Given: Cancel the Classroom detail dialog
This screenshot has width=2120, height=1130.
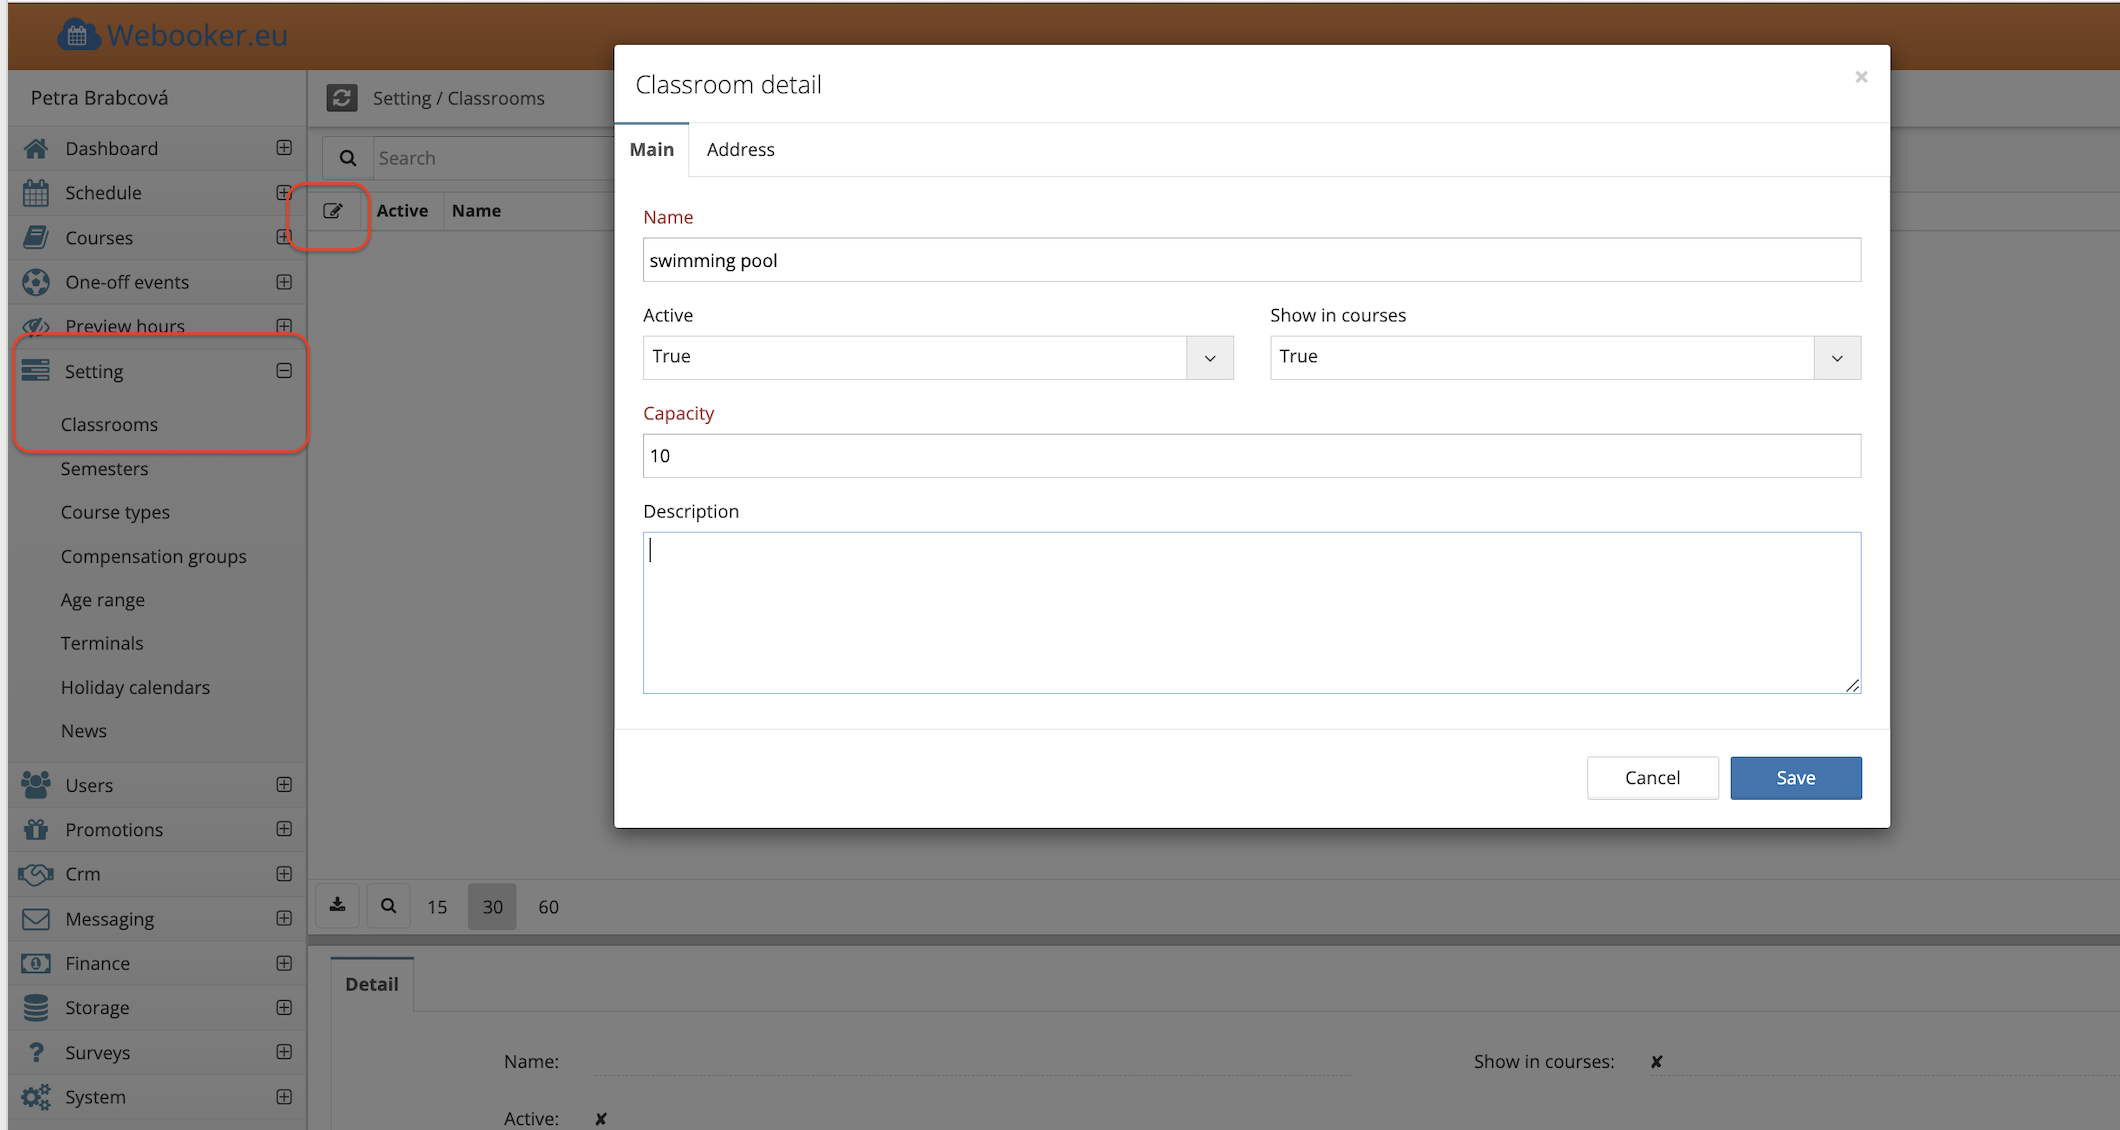Looking at the screenshot, I should [1652, 778].
